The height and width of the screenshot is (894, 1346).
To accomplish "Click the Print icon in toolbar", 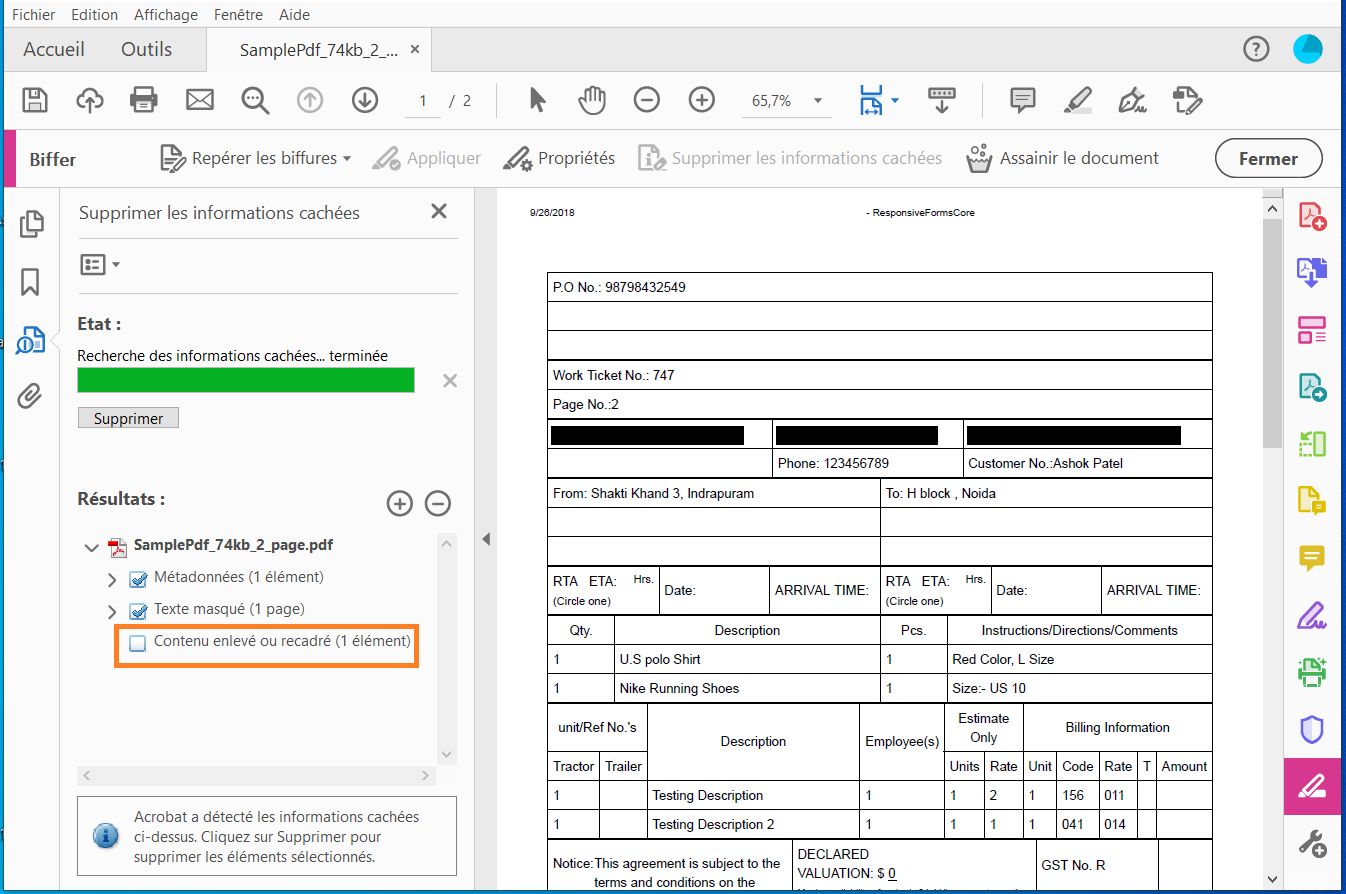I will [144, 100].
